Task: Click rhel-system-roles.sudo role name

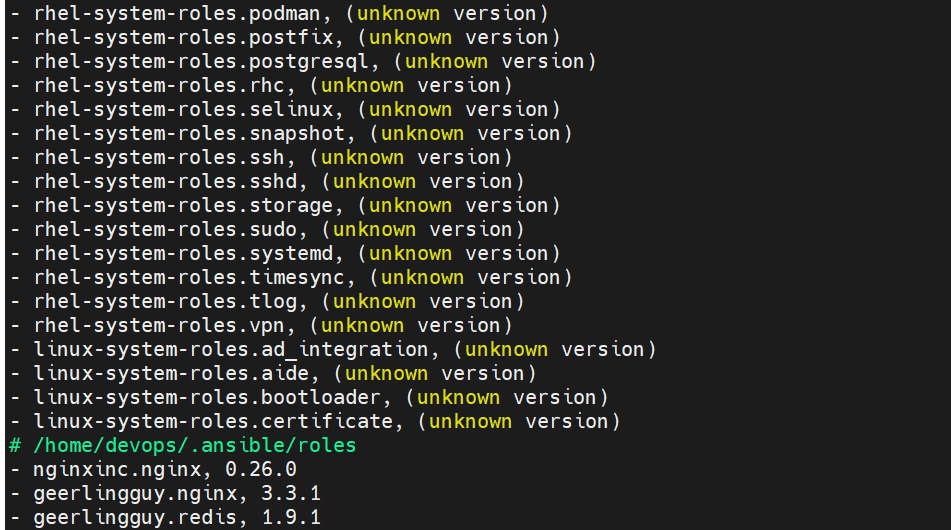Action: 166,230
